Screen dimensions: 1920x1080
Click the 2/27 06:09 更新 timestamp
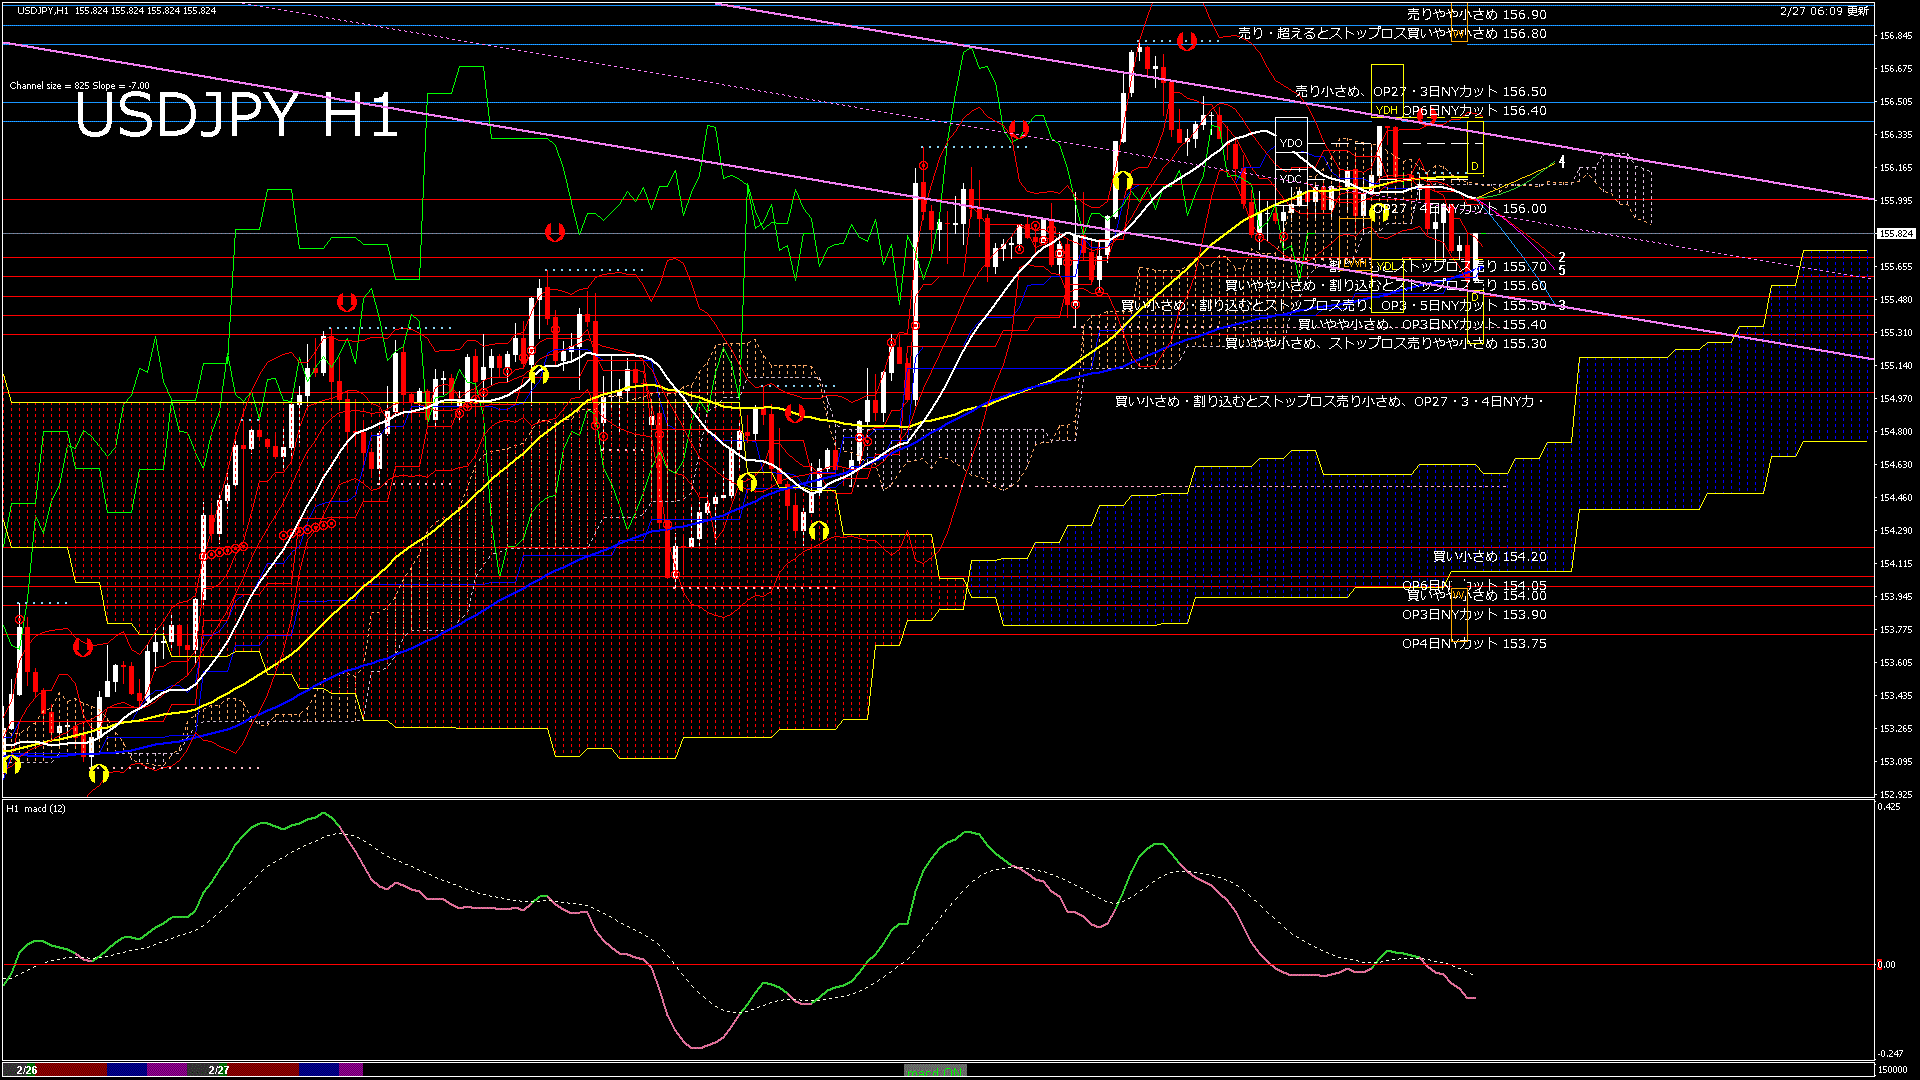tap(1824, 11)
